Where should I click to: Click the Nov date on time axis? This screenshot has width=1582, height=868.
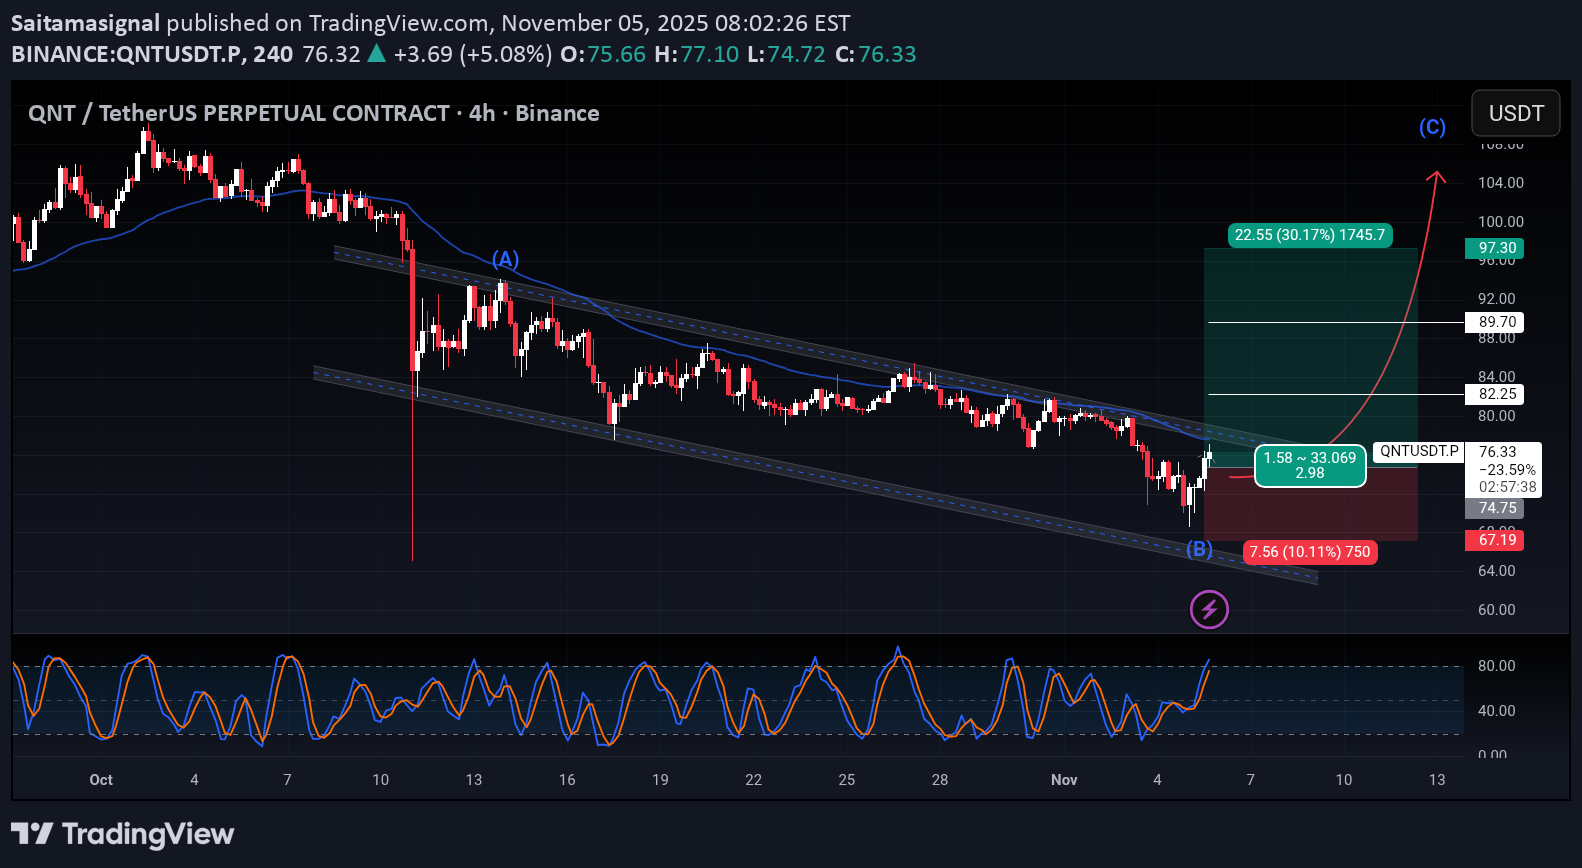pos(1064,780)
